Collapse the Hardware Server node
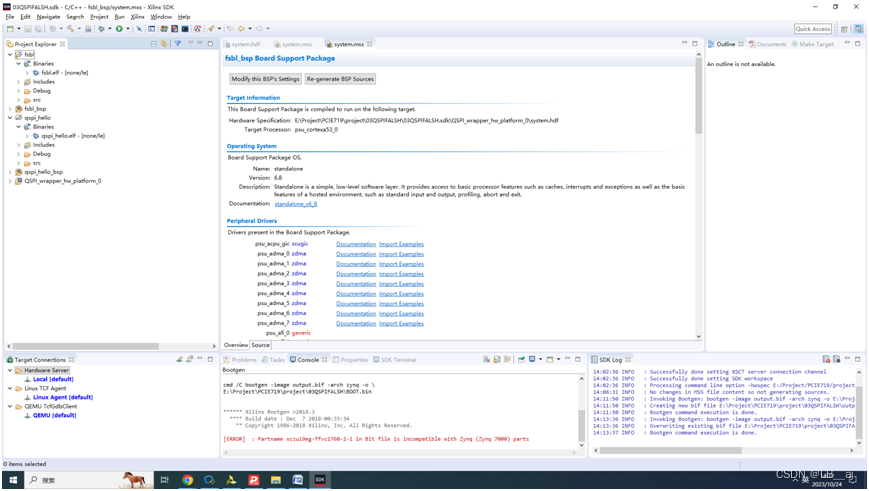The width and height of the screenshot is (869, 491). (x=10, y=370)
